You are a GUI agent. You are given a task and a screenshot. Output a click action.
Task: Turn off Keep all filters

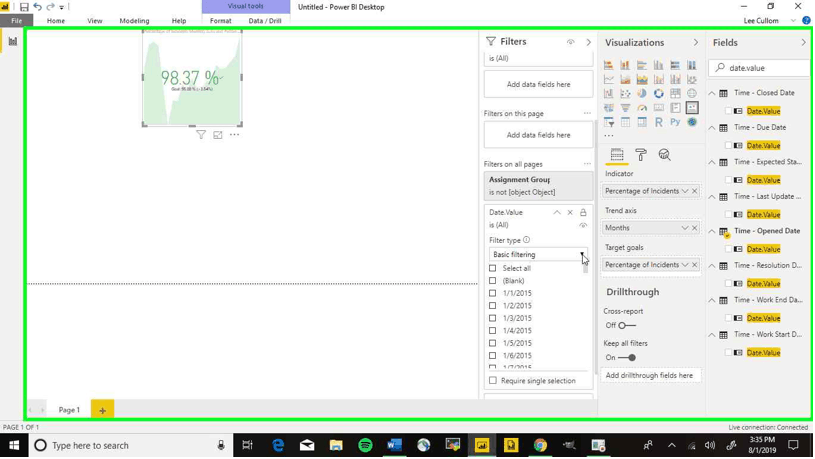tap(626, 358)
